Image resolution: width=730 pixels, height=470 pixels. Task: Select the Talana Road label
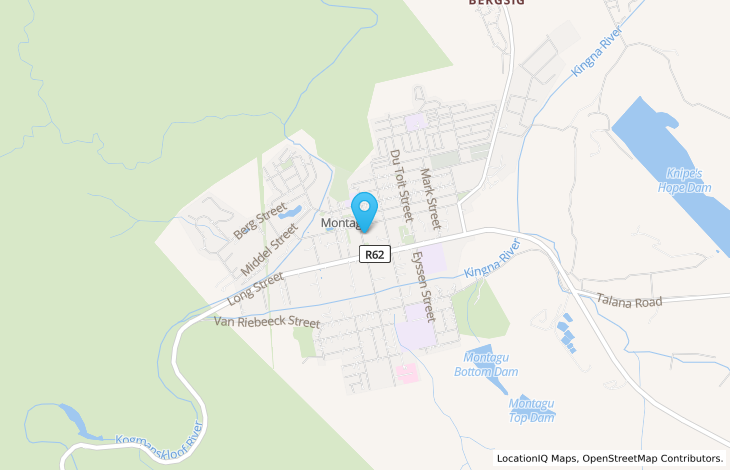[629, 301]
